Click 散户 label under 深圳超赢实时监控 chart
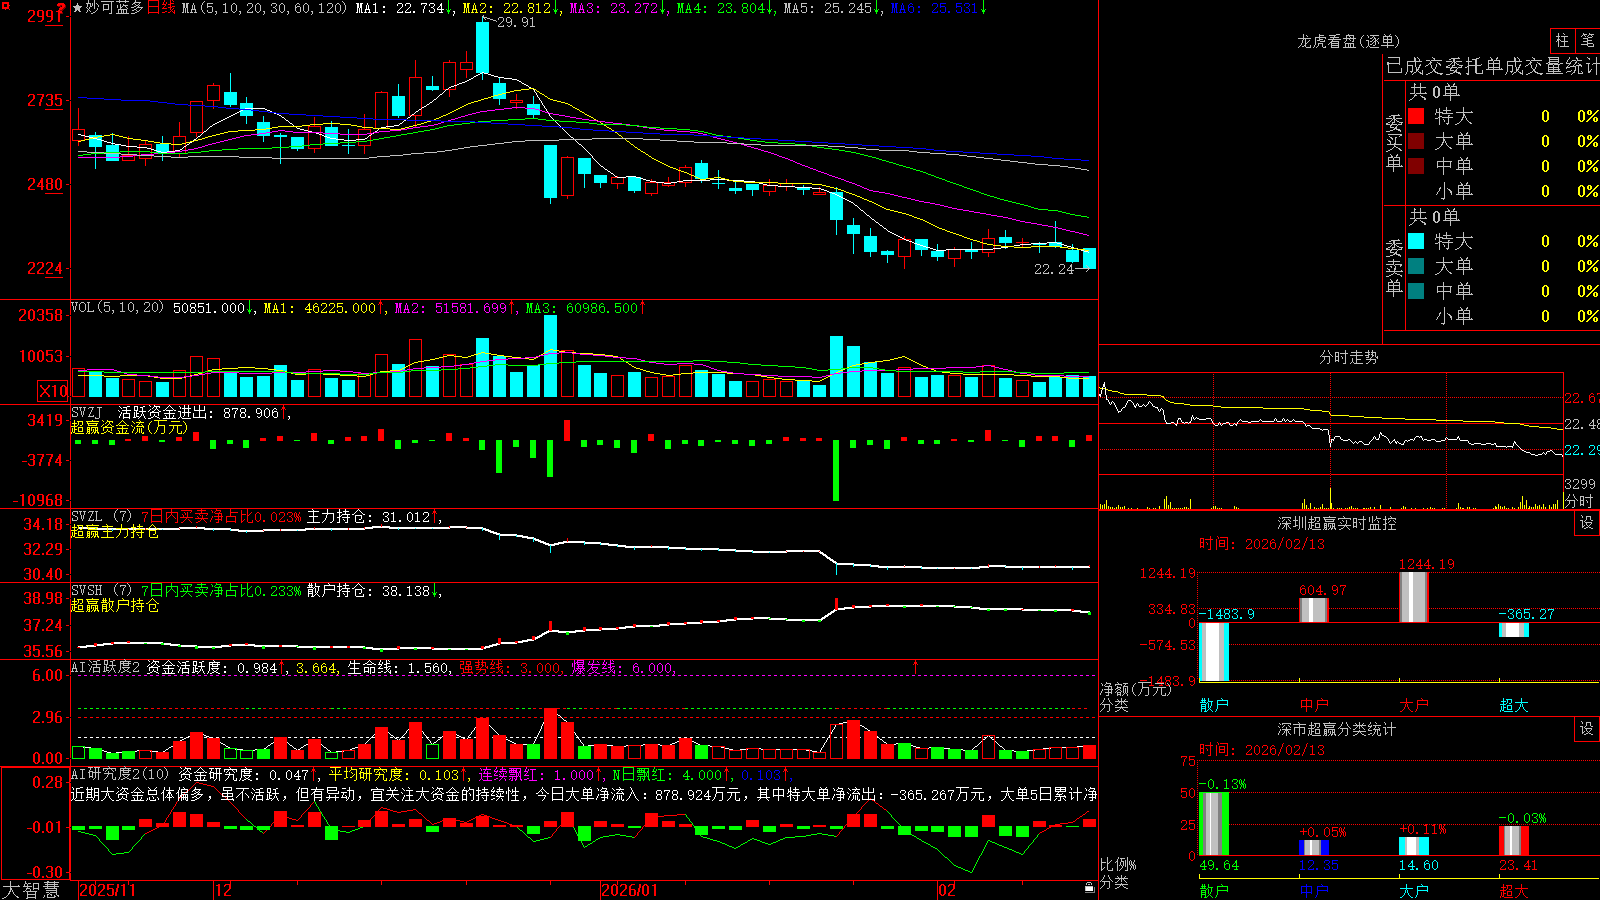Image resolution: width=1600 pixels, height=900 pixels. (1214, 705)
